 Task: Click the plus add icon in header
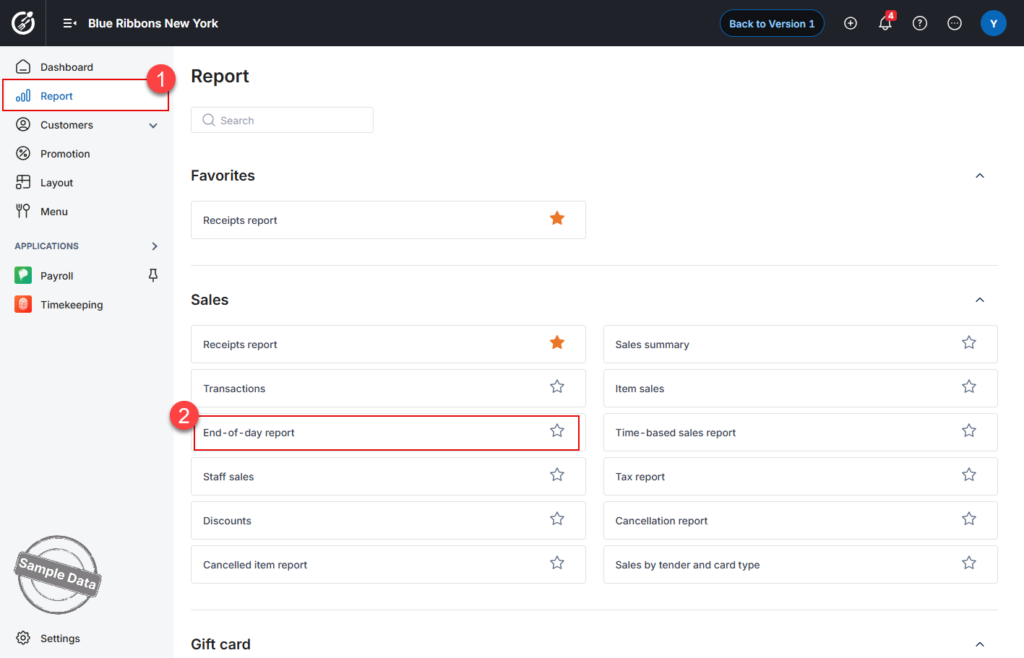[850, 24]
